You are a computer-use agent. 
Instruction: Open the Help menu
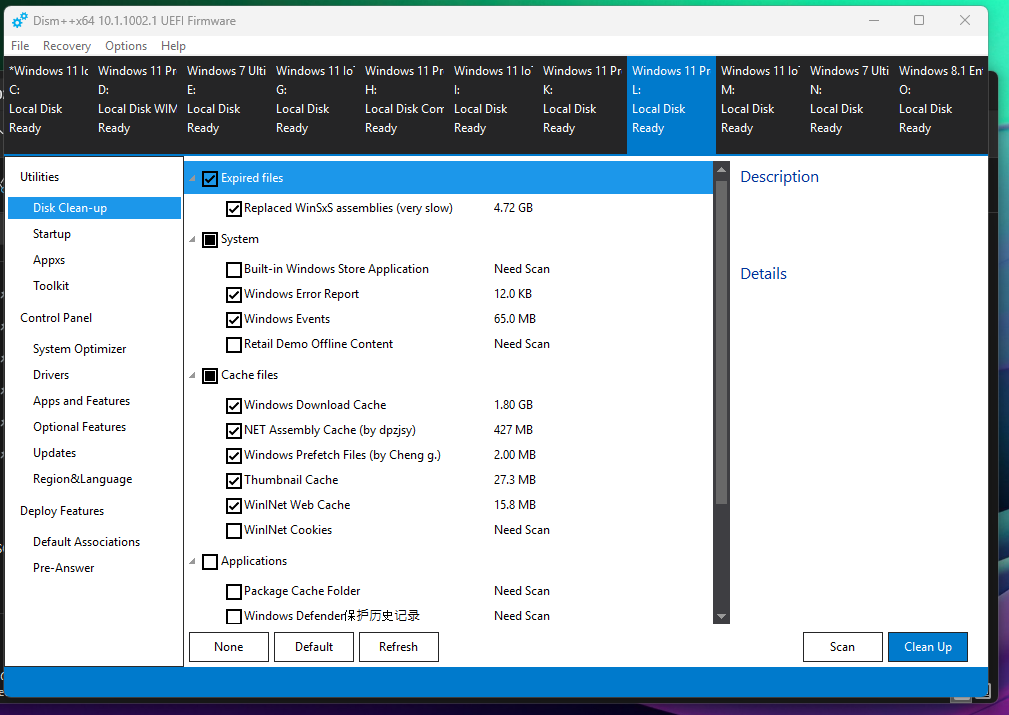tap(173, 46)
